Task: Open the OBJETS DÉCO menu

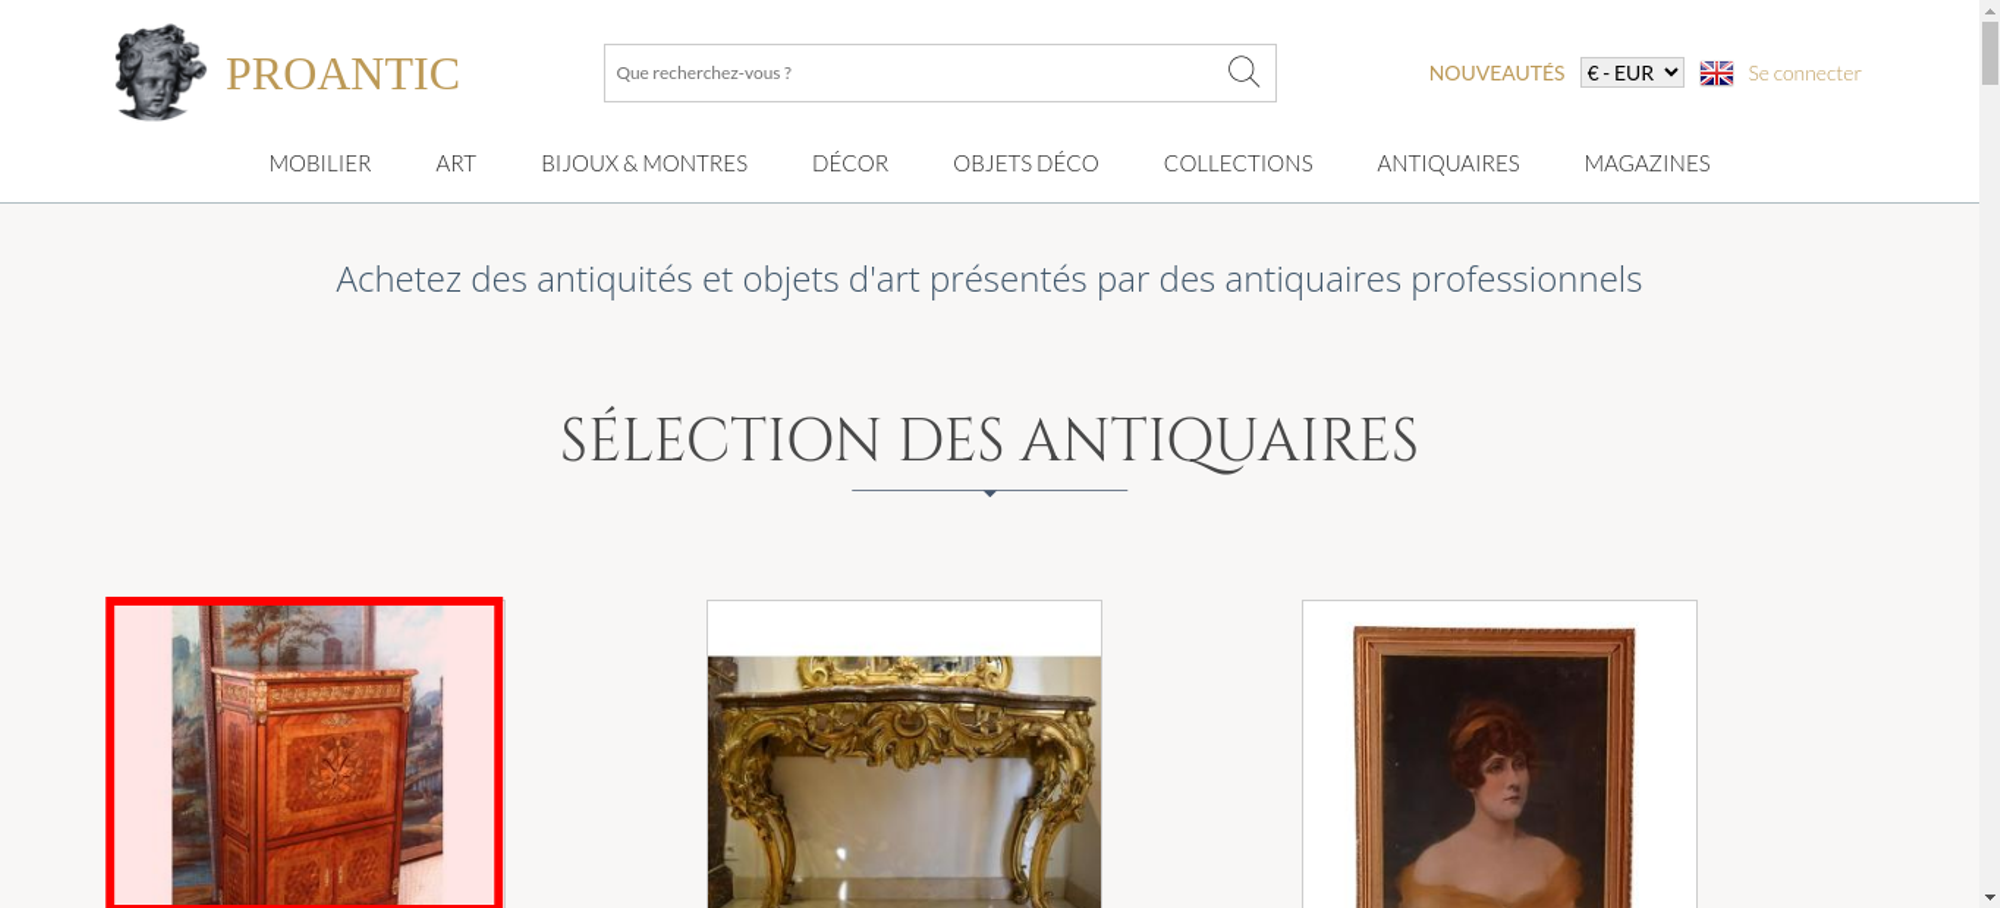Action: pos(1026,163)
